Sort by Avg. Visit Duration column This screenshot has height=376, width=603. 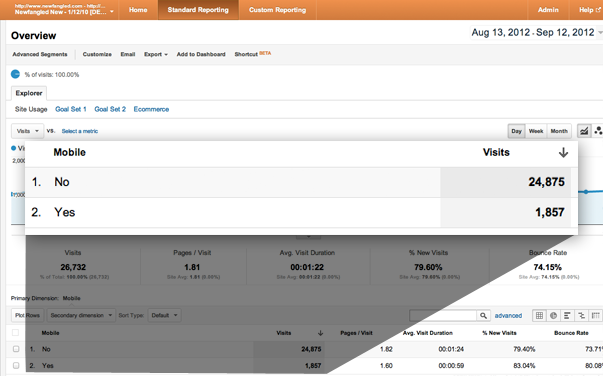click(x=427, y=333)
